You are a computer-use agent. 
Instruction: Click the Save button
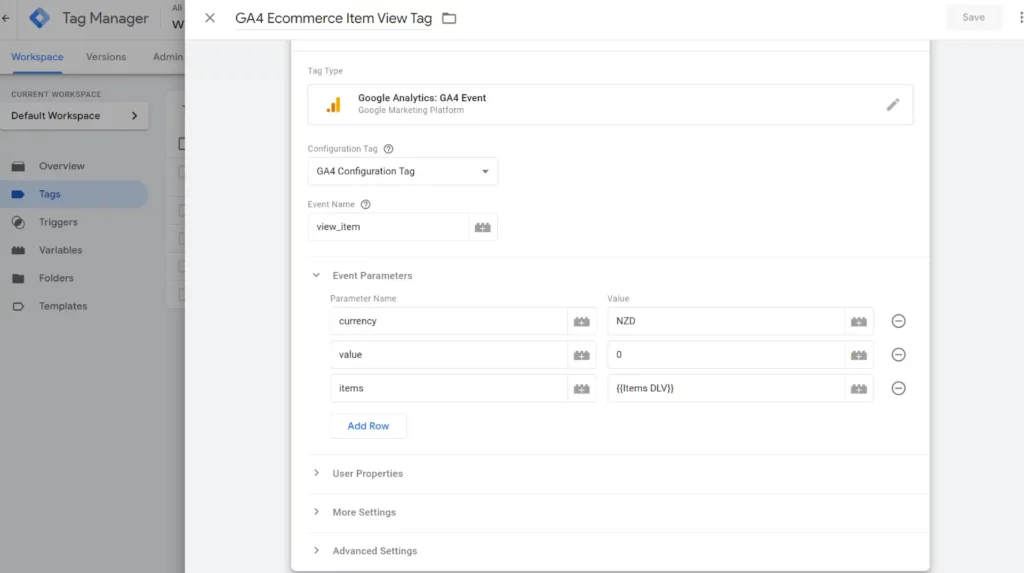(x=973, y=18)
